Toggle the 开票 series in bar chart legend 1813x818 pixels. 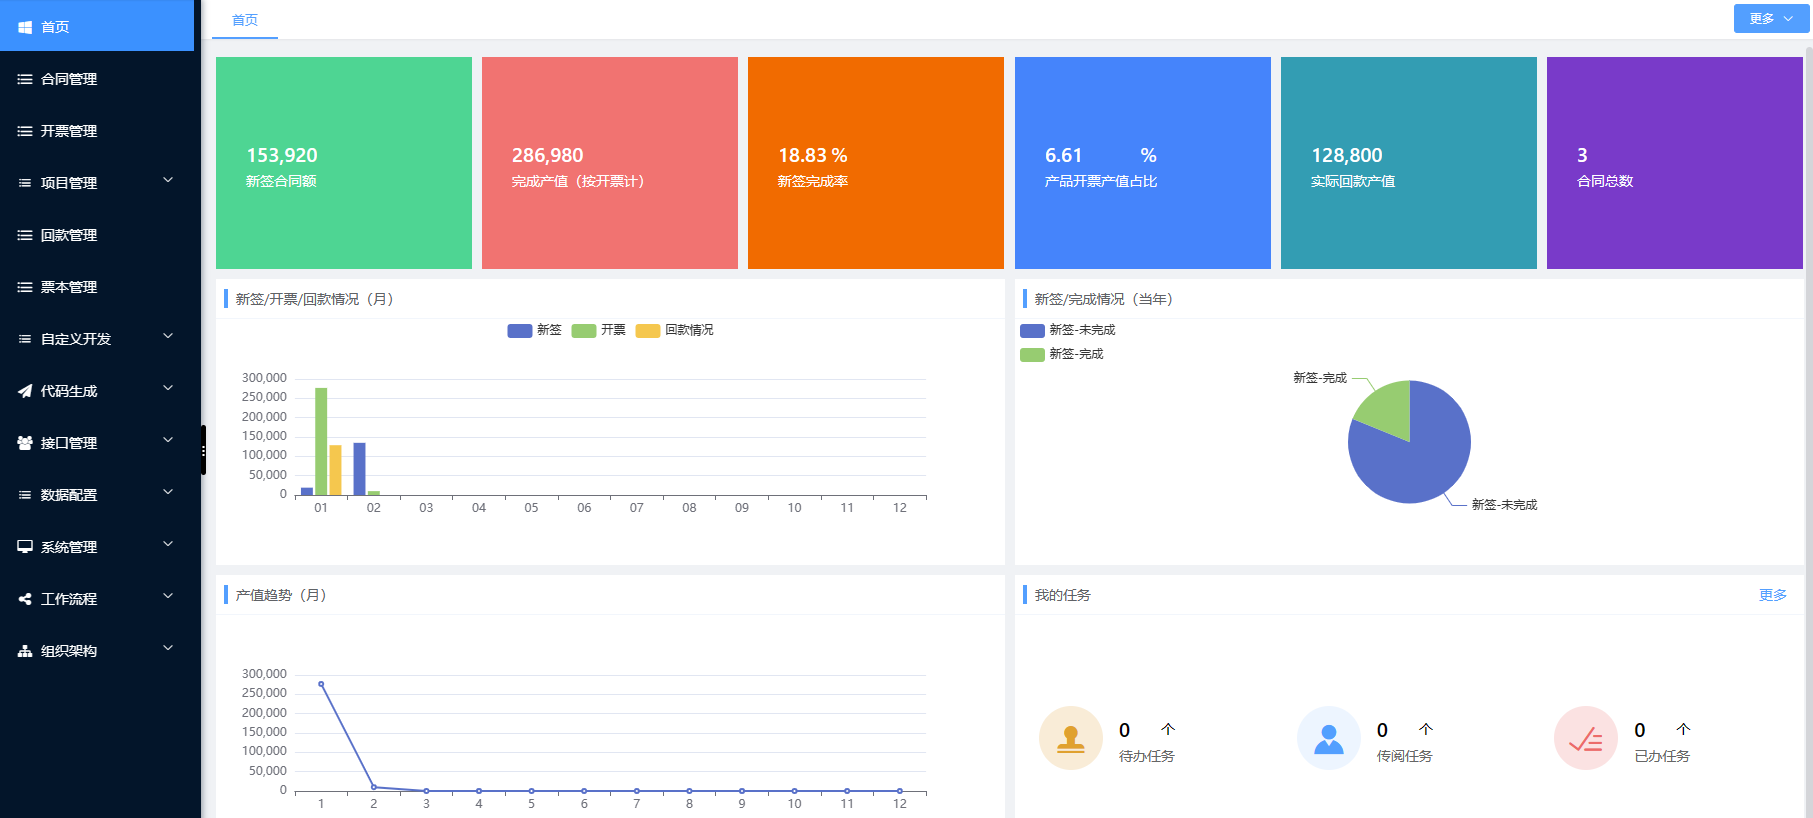598,330
